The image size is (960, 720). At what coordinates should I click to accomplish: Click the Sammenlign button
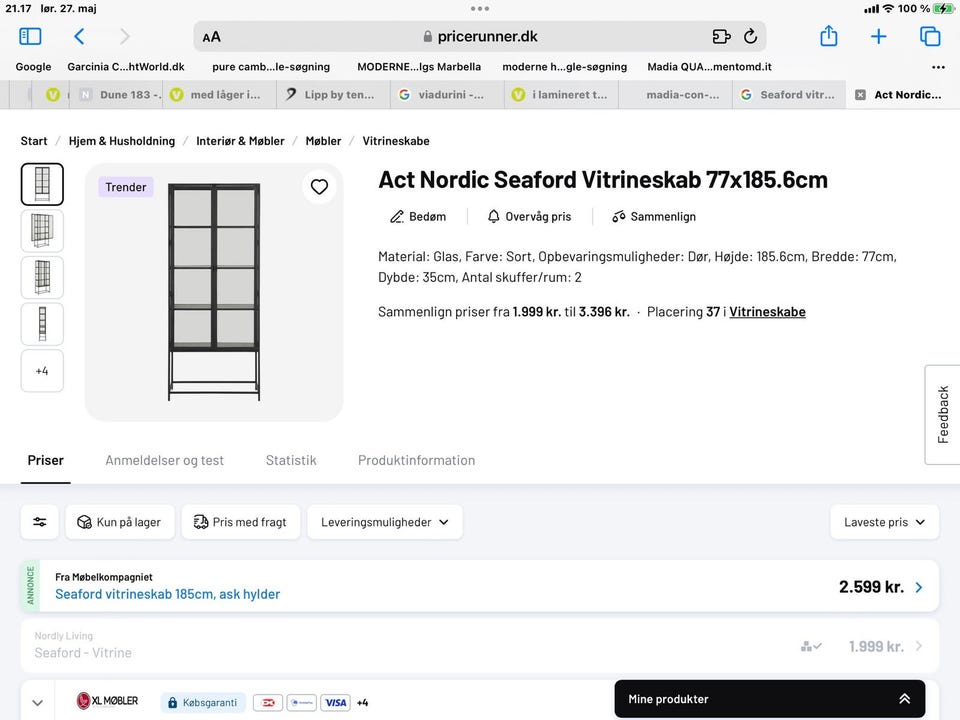click(654, 217)
